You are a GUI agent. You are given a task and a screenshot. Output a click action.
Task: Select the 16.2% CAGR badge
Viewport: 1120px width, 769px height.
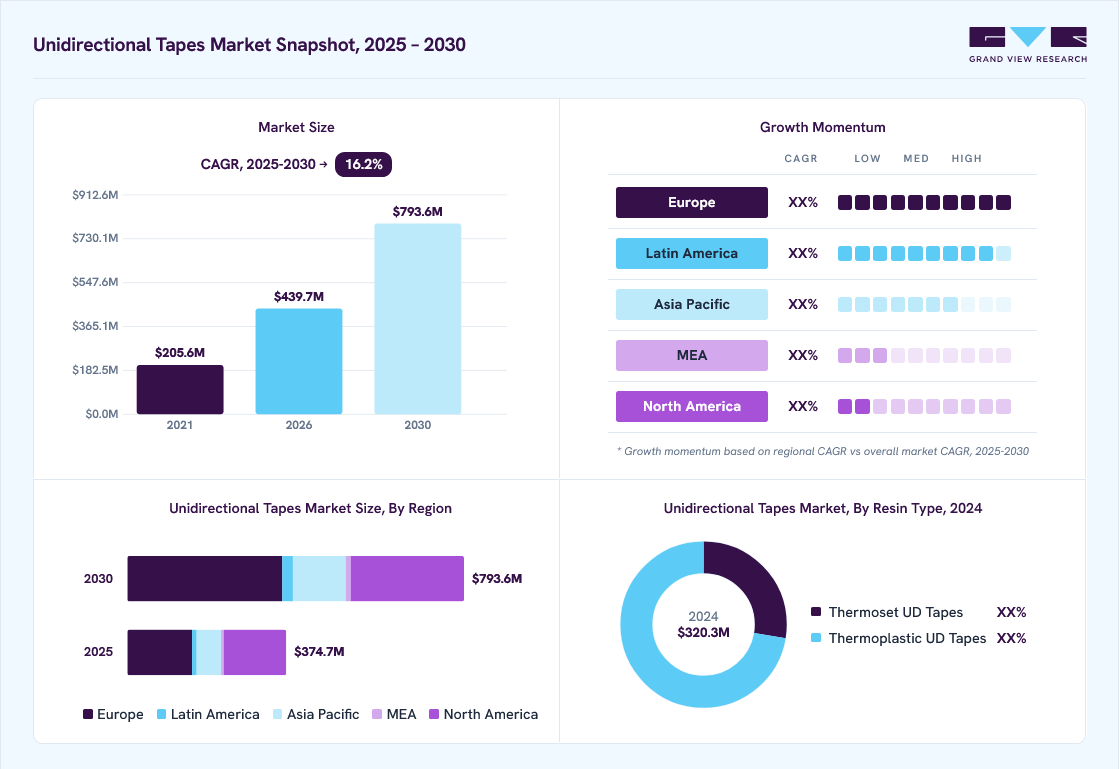(364, 164)
